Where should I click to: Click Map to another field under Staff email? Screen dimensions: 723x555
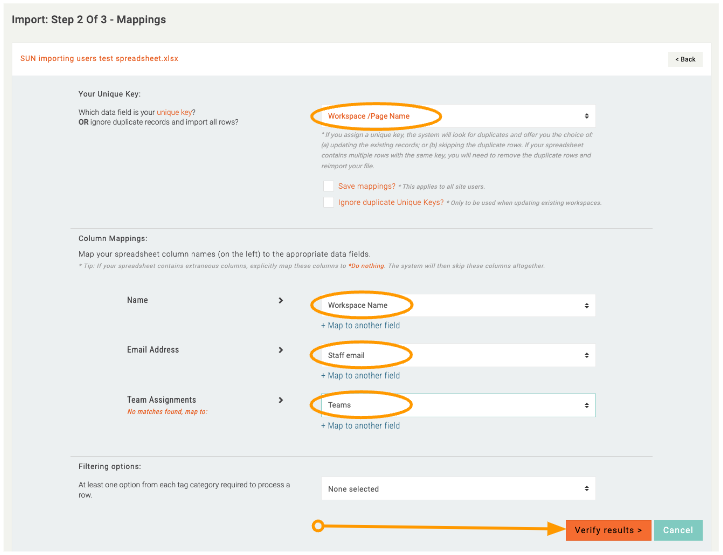coord(360,375)
